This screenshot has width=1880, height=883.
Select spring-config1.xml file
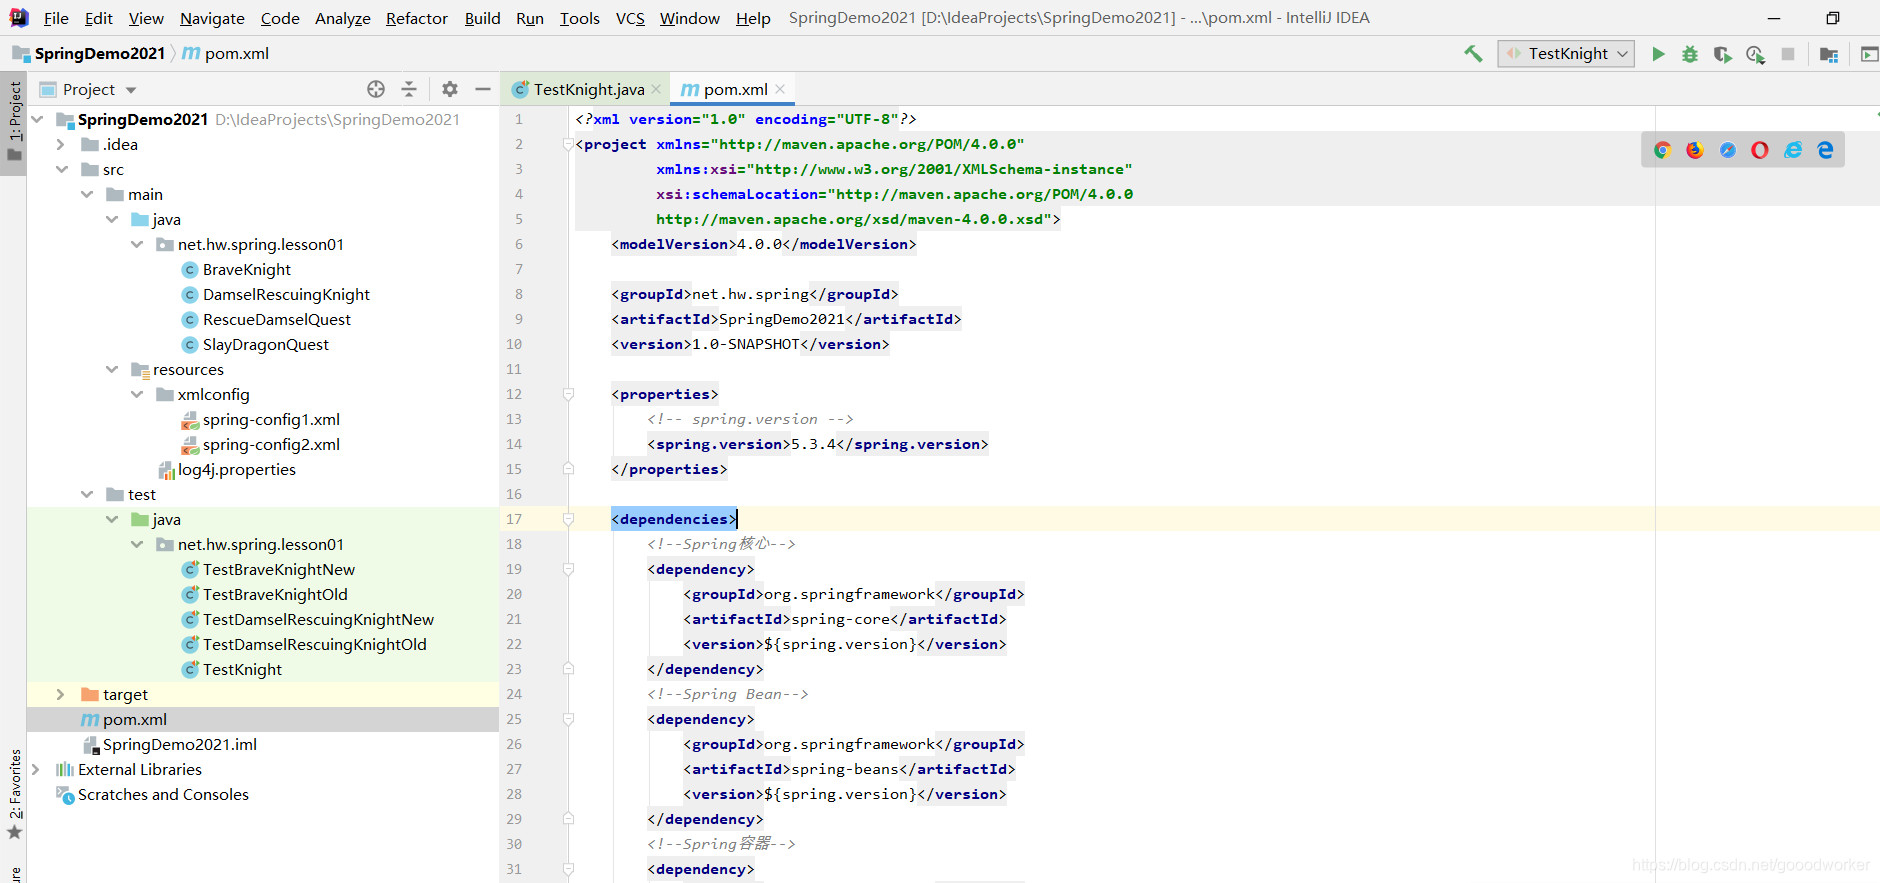[271, 419]
